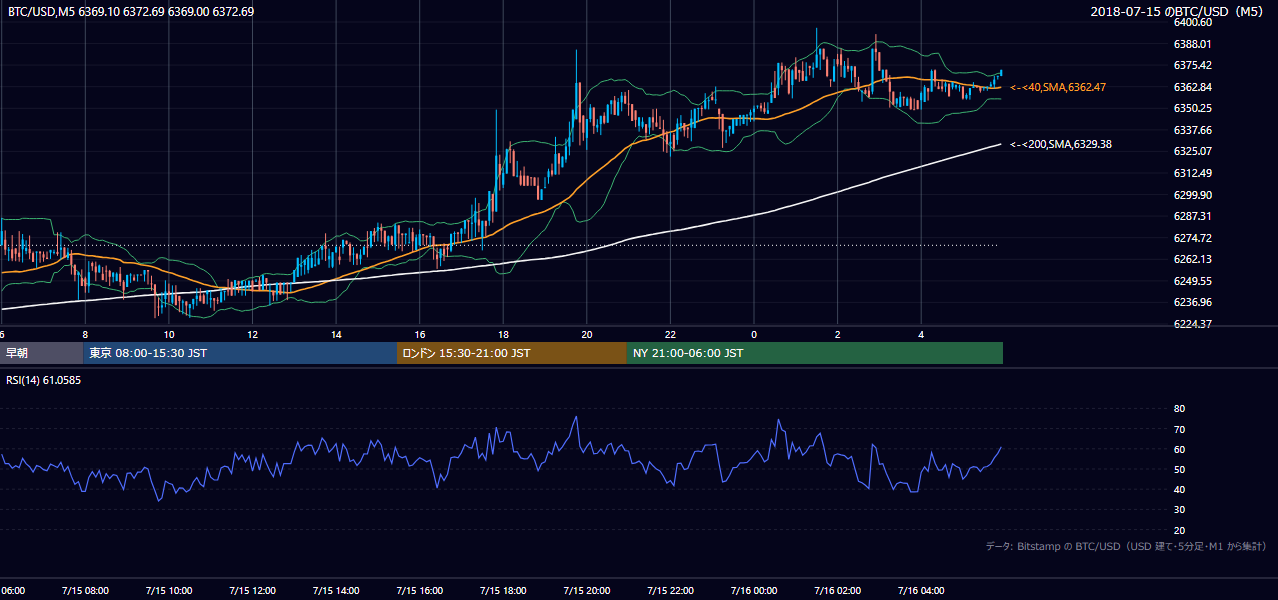
Task: Click the 東京 08:00-15:30 JST session bar
Action: [x=240, y=353]
